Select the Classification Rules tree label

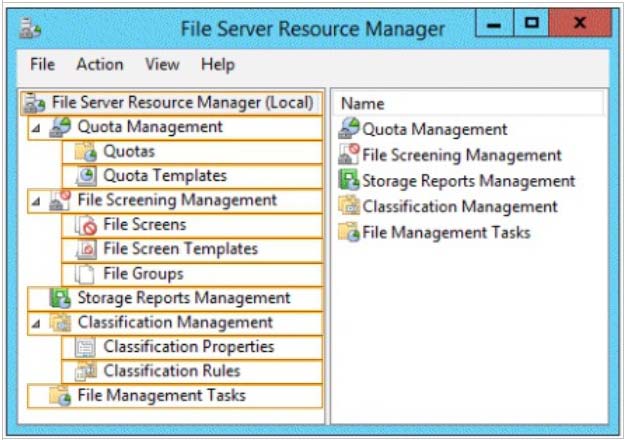pyautogui.click(x=172, y=371)
